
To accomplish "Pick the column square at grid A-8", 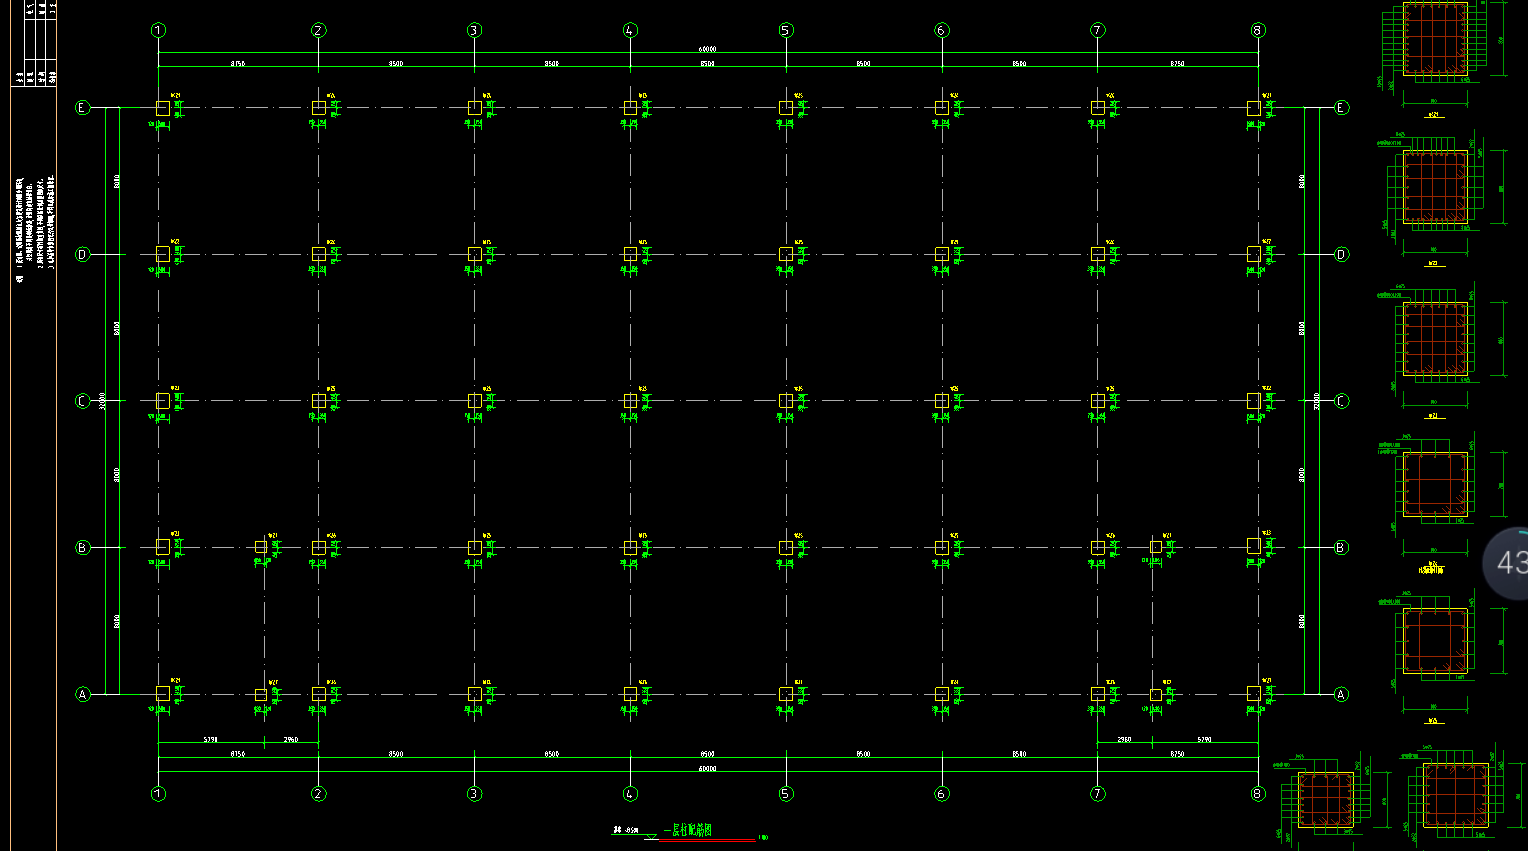I will click(x=1254, y=693).
